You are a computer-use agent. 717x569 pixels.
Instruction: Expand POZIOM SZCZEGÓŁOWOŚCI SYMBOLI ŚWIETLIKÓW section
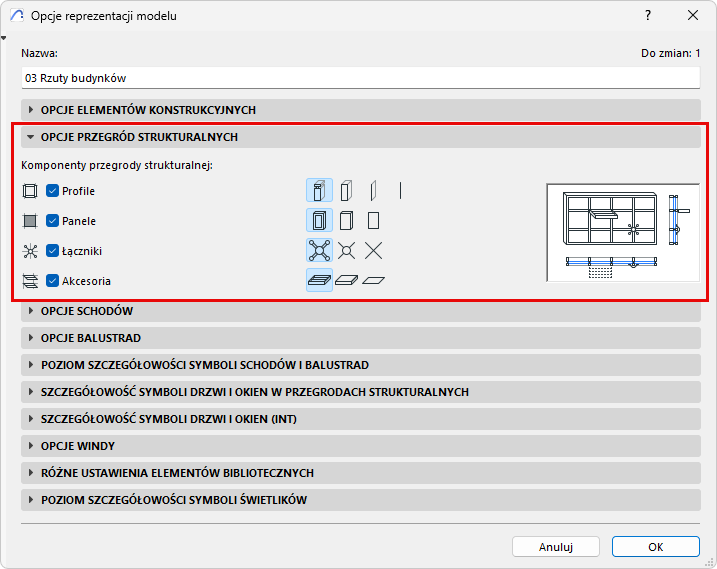click(x=361, y=500)
